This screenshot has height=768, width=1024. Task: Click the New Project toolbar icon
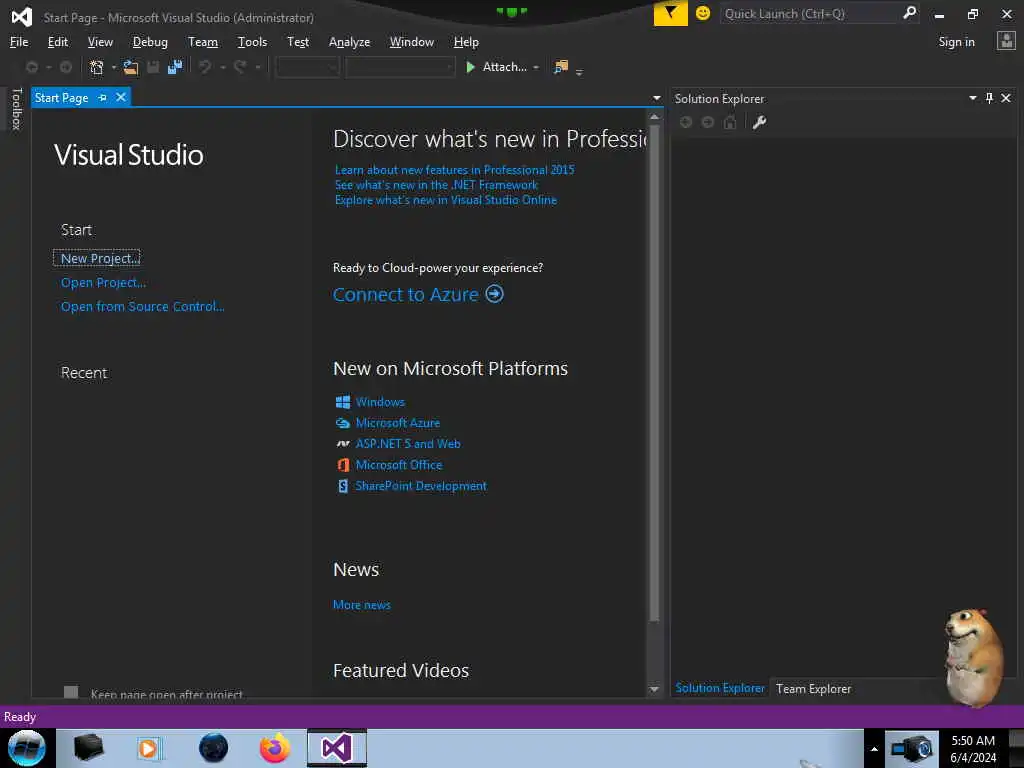pos(97,67)
